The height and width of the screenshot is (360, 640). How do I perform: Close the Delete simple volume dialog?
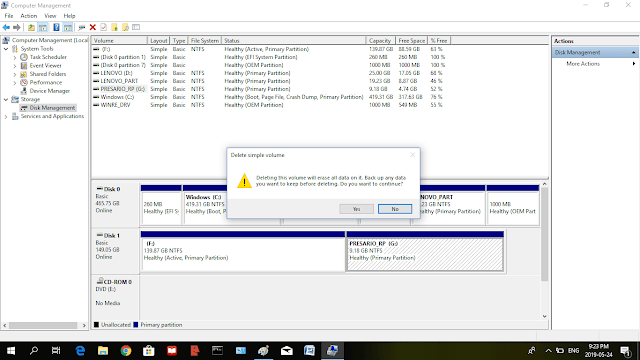tap(412, 155)
